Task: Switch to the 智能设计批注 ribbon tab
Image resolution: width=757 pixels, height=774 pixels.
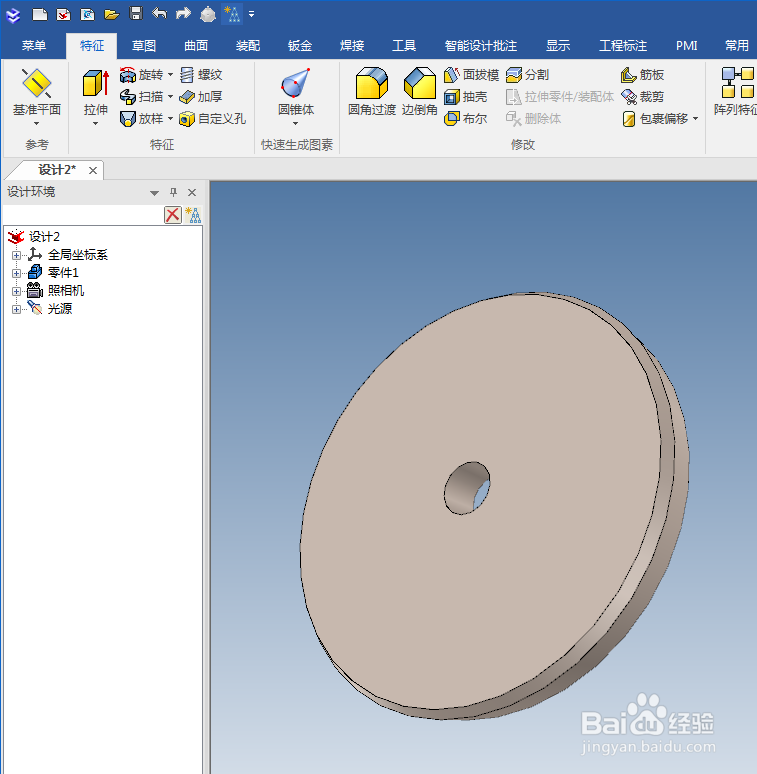Action: [480, 46]
